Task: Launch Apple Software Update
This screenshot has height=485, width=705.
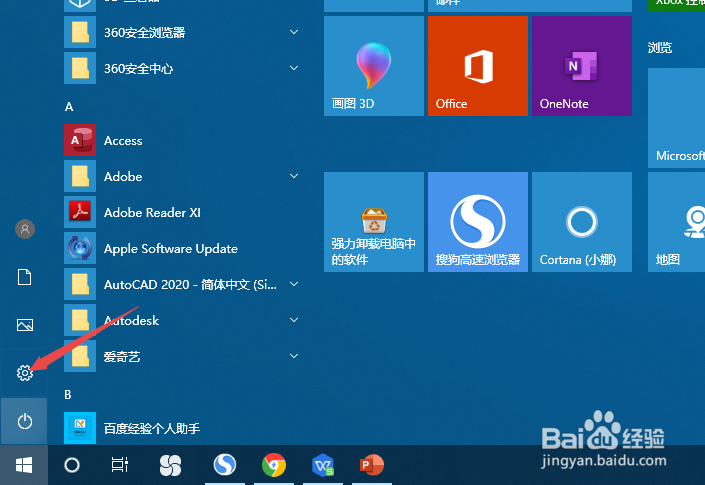Action: point(182,248)
